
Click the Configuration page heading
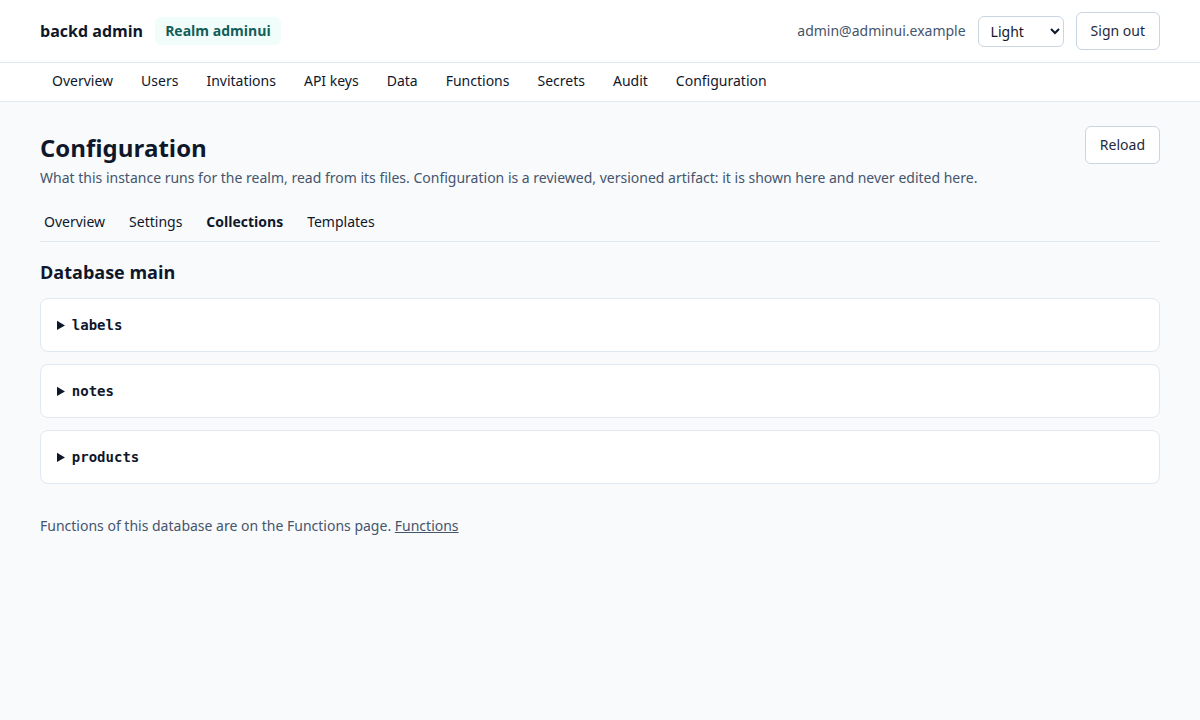tap(123, 149)
